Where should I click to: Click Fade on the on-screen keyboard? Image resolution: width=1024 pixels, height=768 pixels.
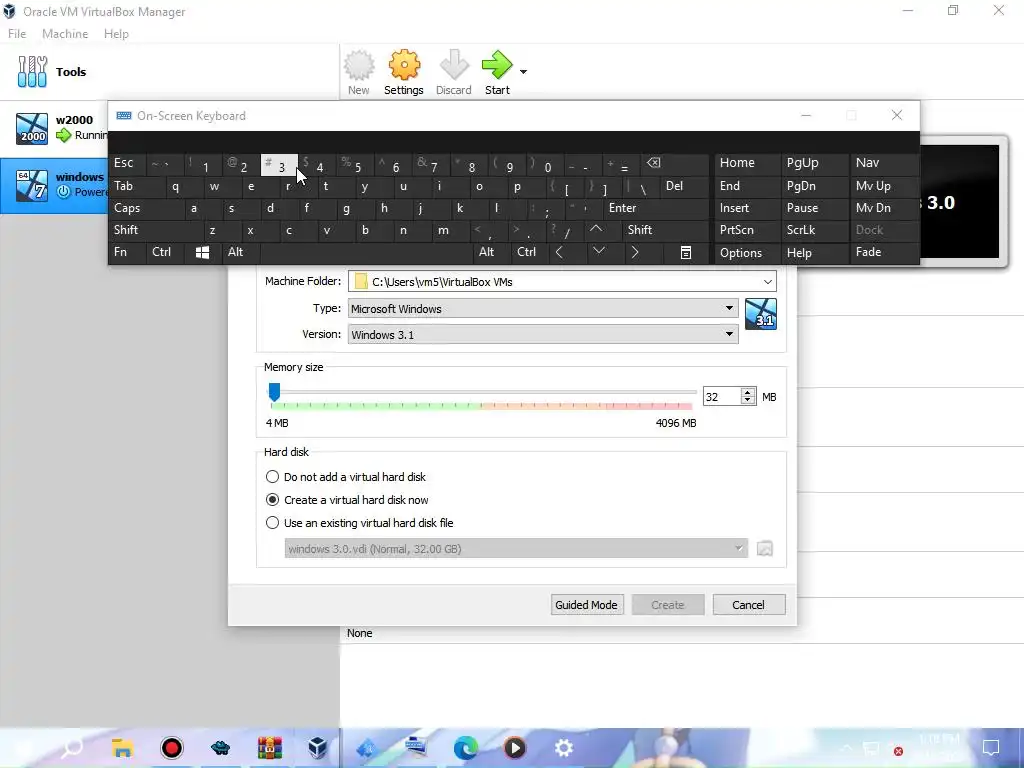coord(884,252)
